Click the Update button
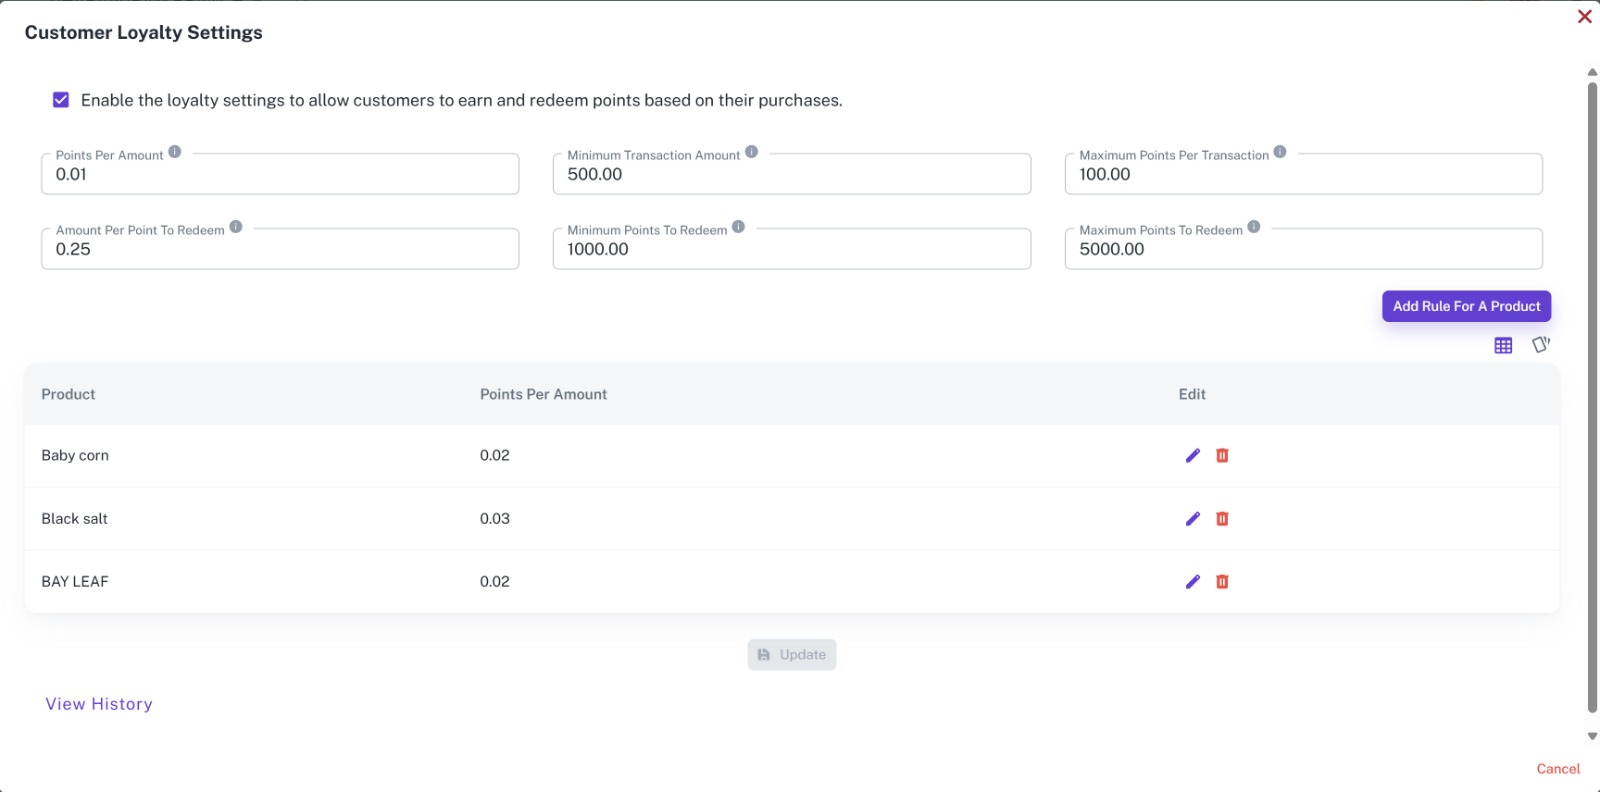 [792, 655]
